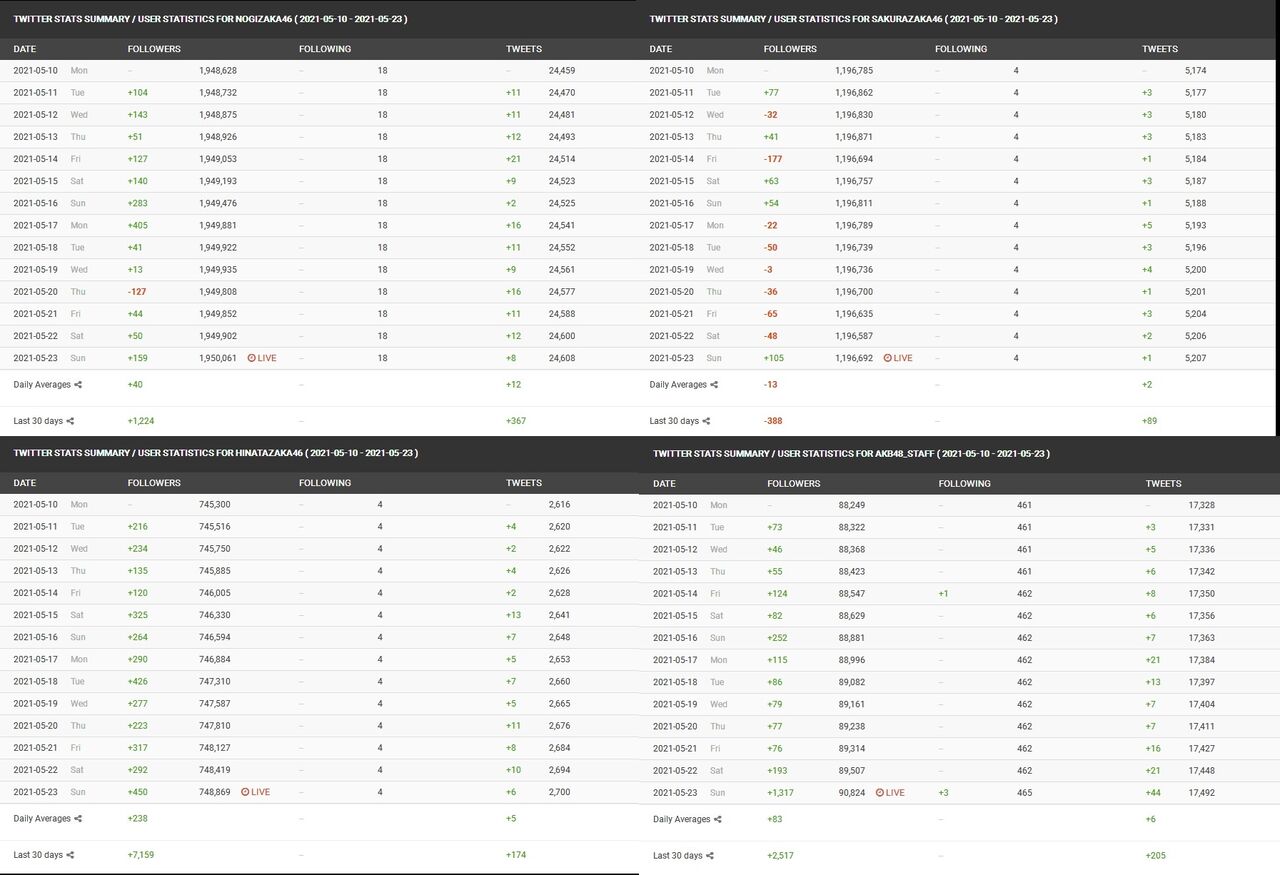Click the +205 Last 30 days tweets total
The image size is (1280, 875).
click(1156, 856)
